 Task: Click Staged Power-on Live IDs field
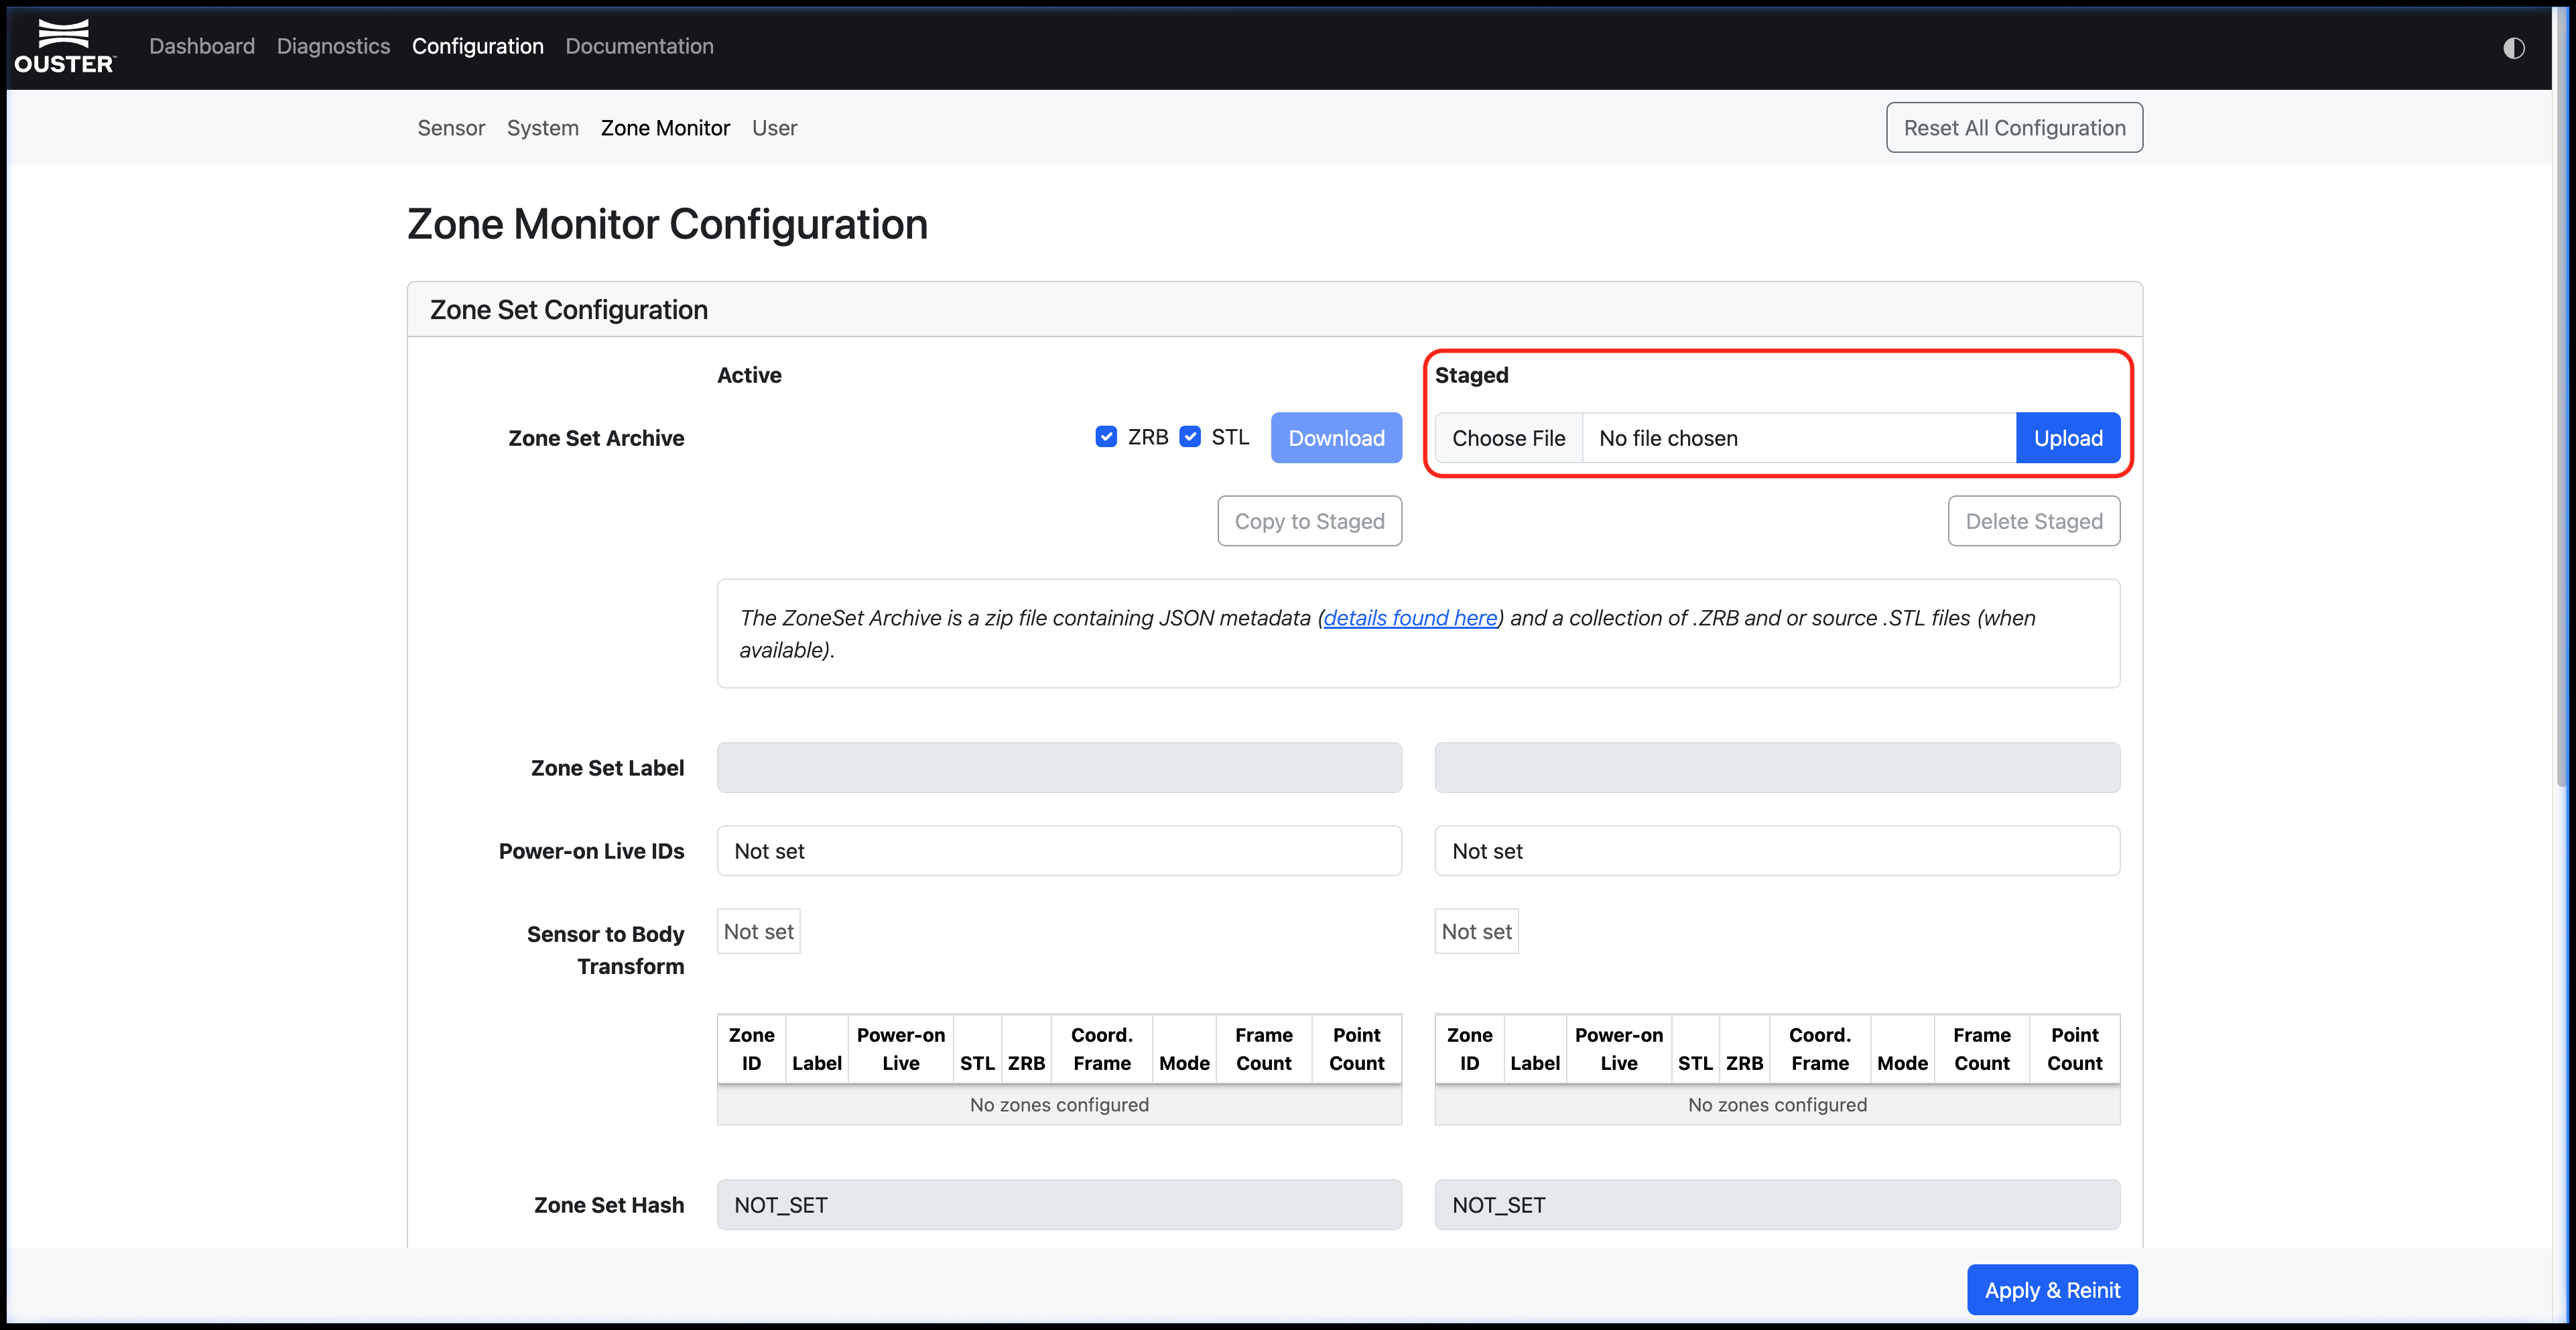tap(1777, 851)
